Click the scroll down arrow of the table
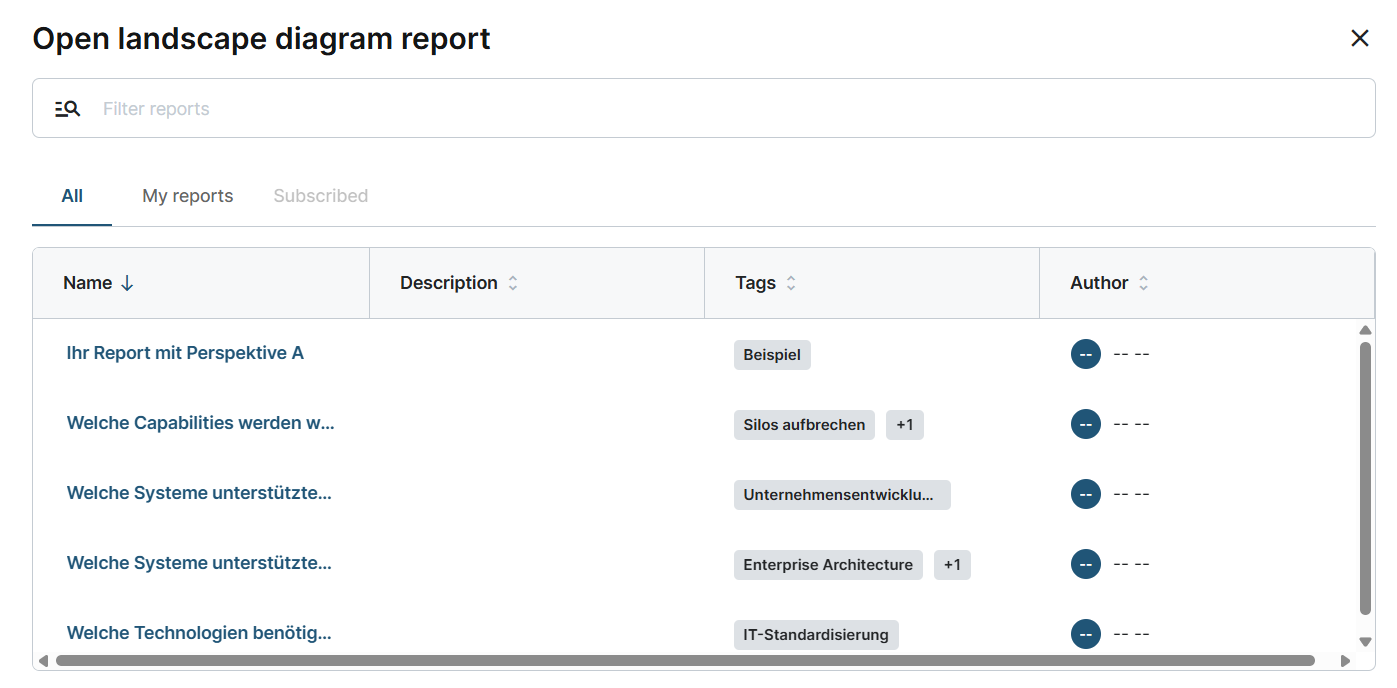Viewport: 1397px width, 688px height. [1365, 642]
